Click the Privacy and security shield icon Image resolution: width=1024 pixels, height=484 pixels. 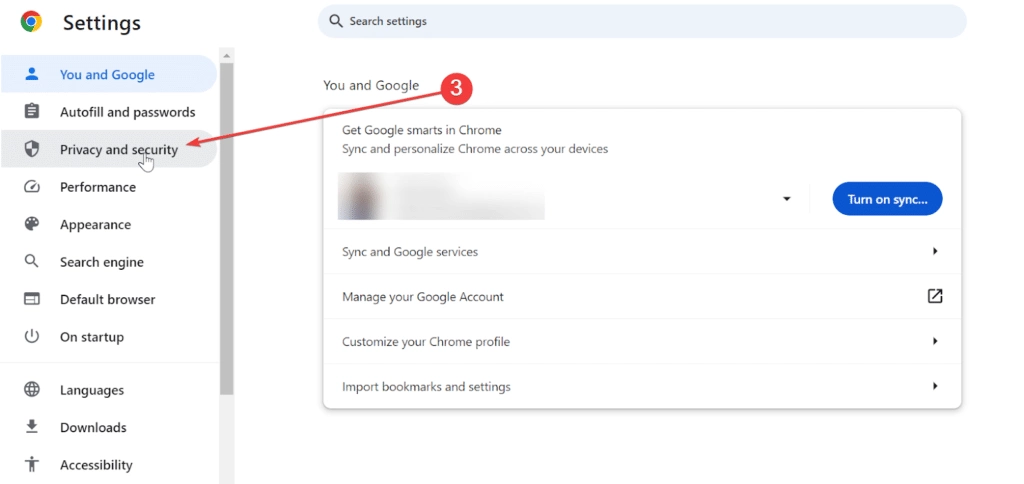pyautogui.click(x=31, y=149)
